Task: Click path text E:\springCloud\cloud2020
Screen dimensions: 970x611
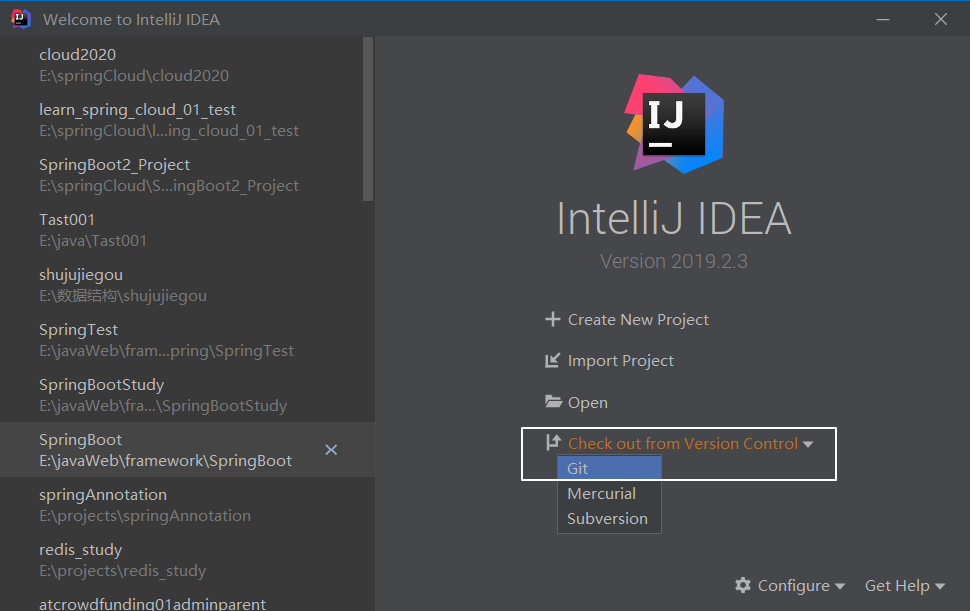Action: [134, 75]
